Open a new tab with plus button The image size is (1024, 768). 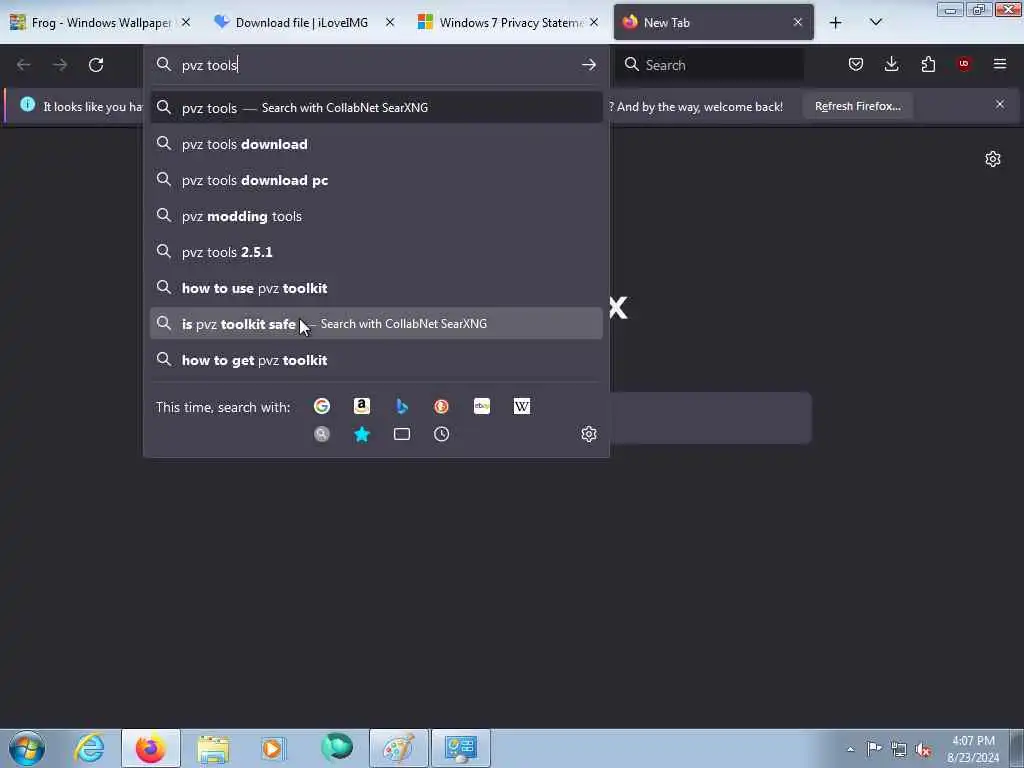[835, 23]
